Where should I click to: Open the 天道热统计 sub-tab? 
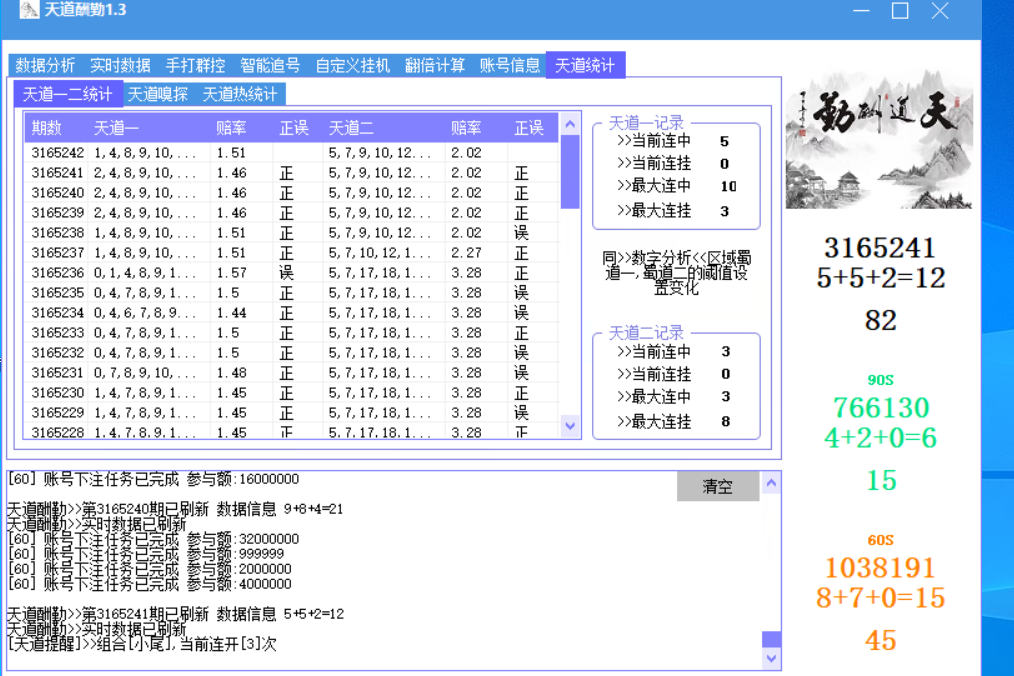(240, 94)
